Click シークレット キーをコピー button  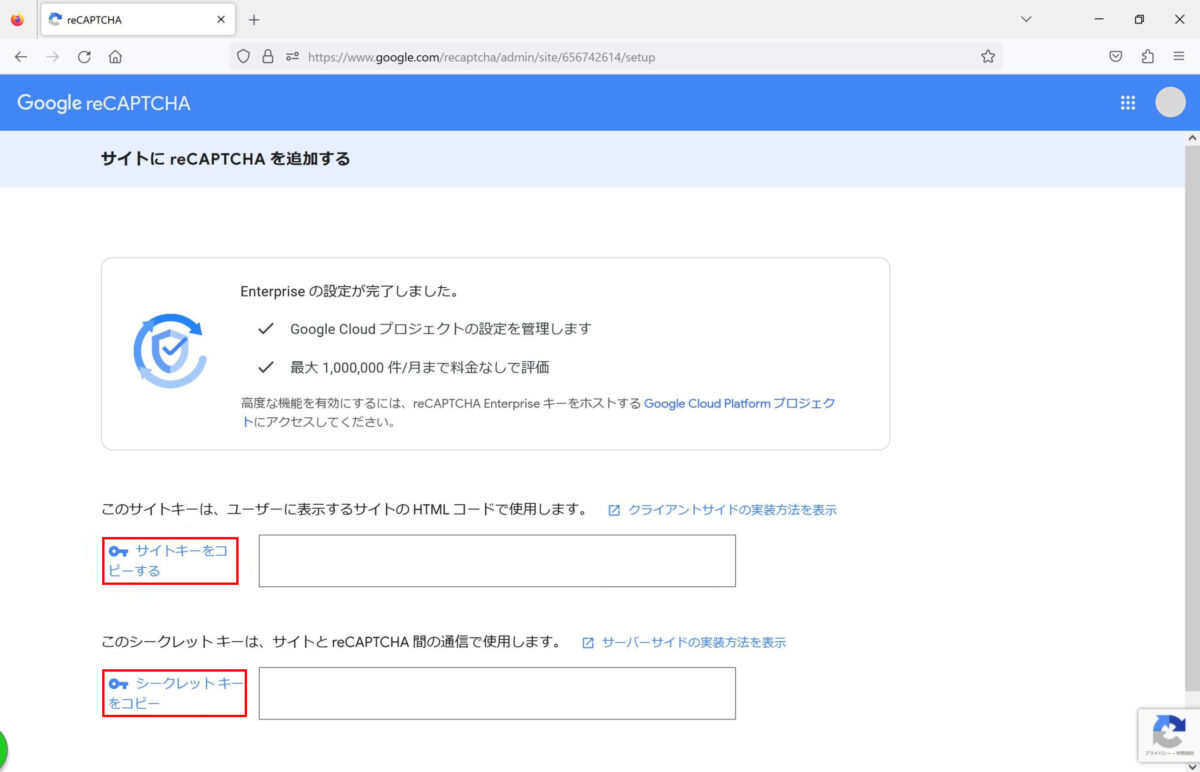point(175,693)
